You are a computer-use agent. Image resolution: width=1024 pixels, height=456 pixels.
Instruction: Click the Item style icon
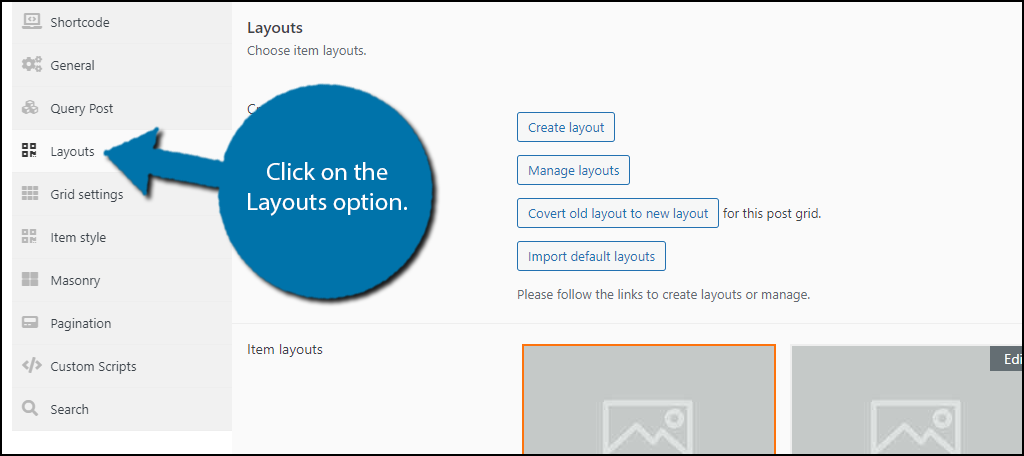[x=29, y=237]
